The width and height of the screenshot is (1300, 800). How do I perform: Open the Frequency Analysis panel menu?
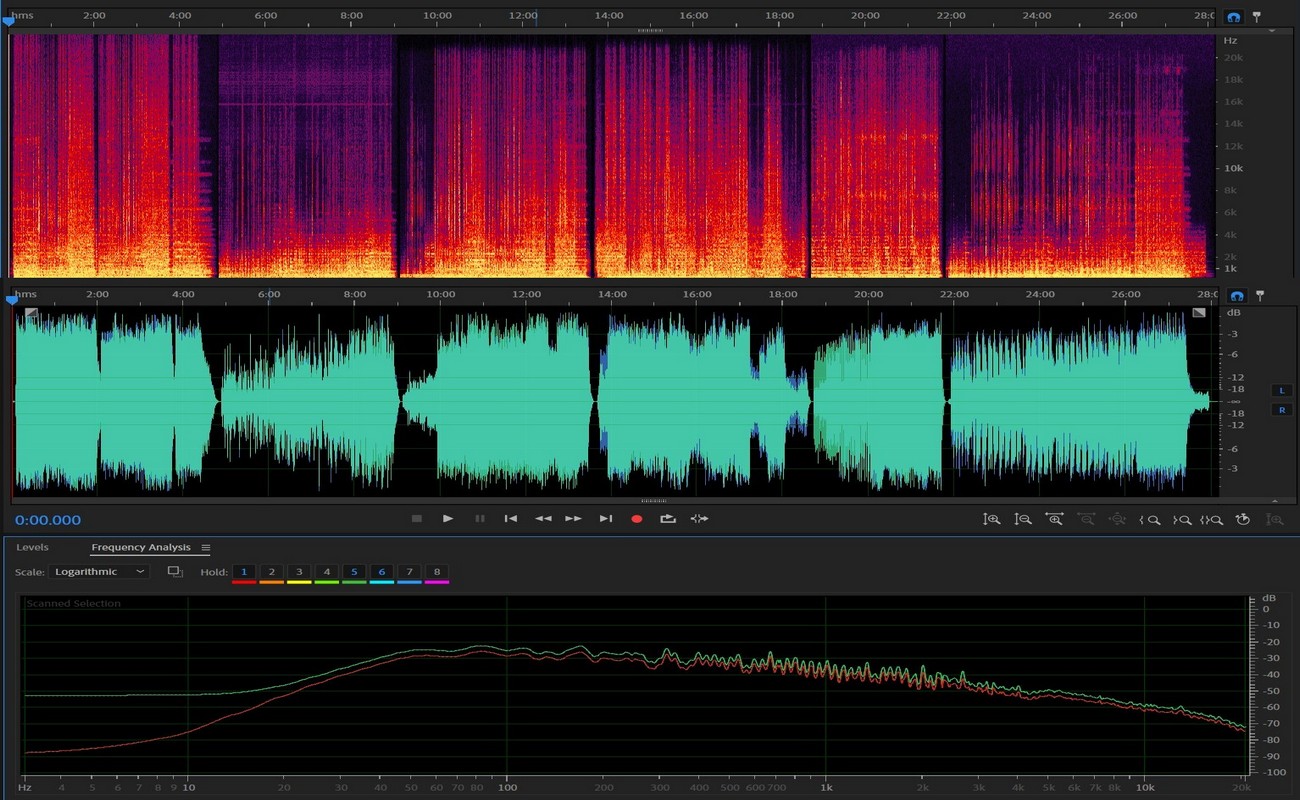206,548
